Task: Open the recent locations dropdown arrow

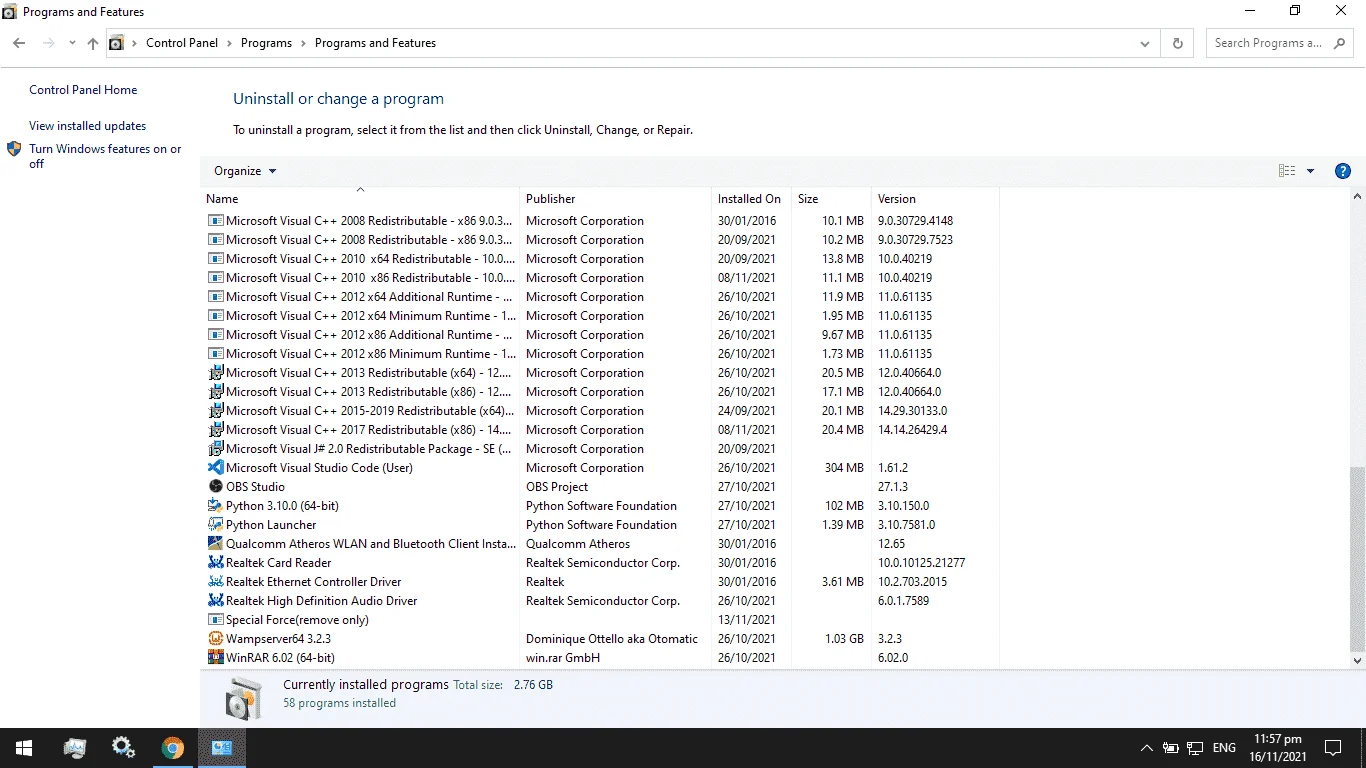Action: point(72,43)
